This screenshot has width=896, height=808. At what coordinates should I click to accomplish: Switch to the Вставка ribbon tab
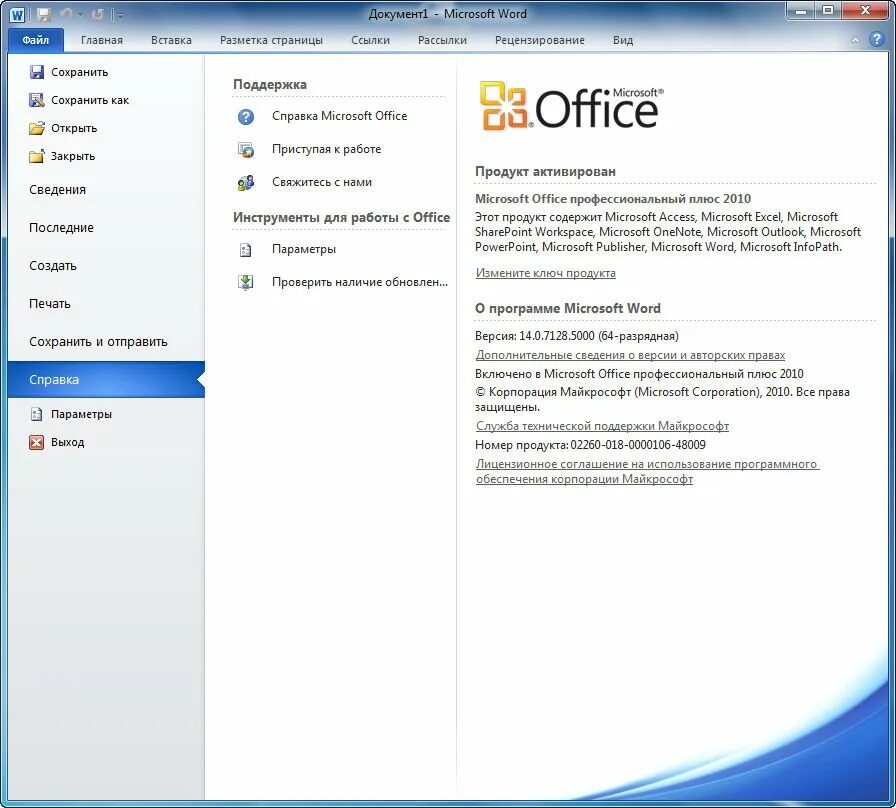coord(171,40)
